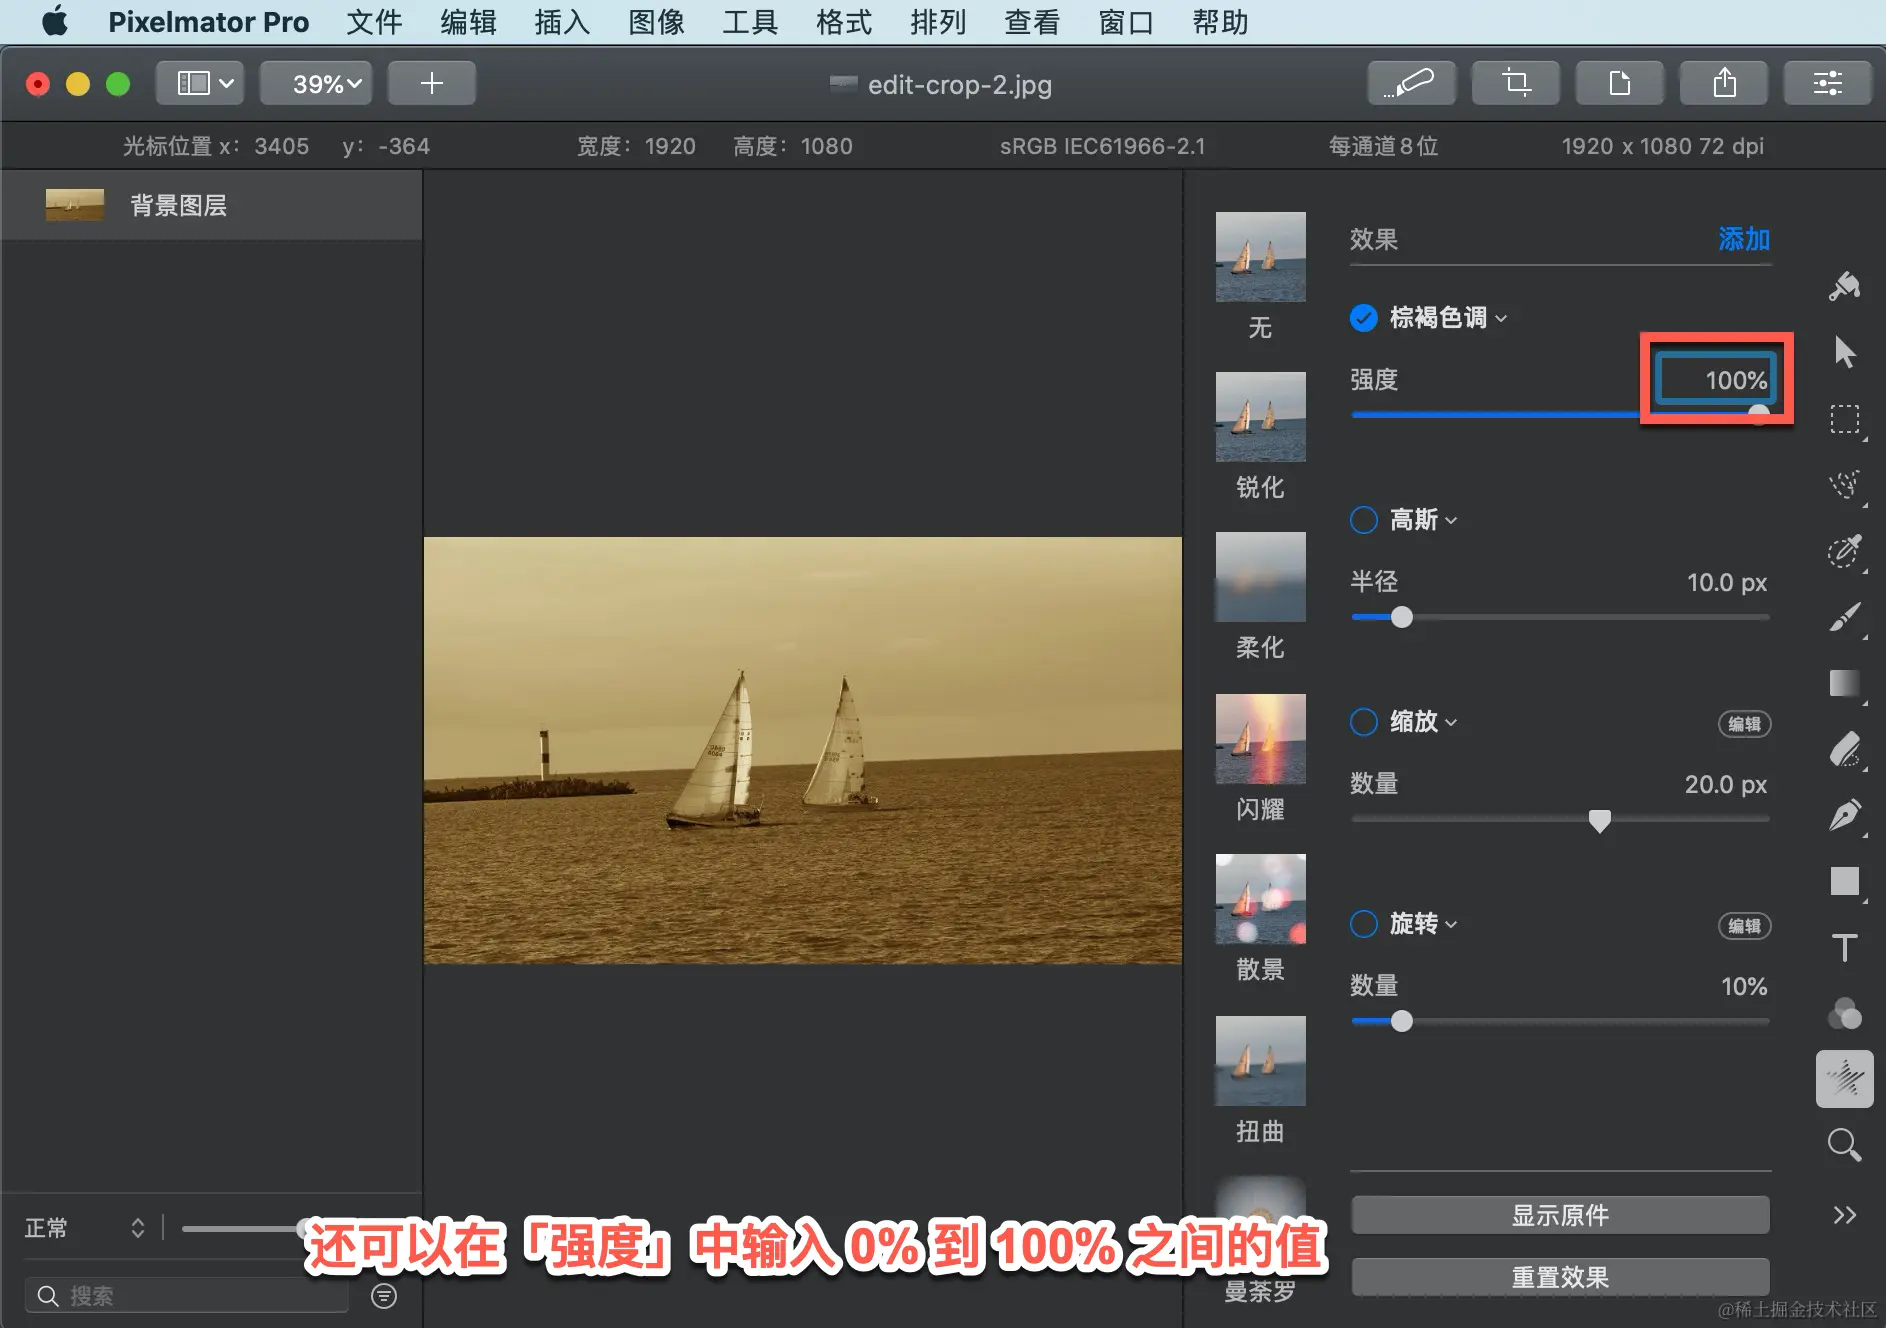The width and height of the screenshot is (1886, 1328).
Task: Apply the 散景 effect preset thumbnail
Action: [x=1260, y=899]
